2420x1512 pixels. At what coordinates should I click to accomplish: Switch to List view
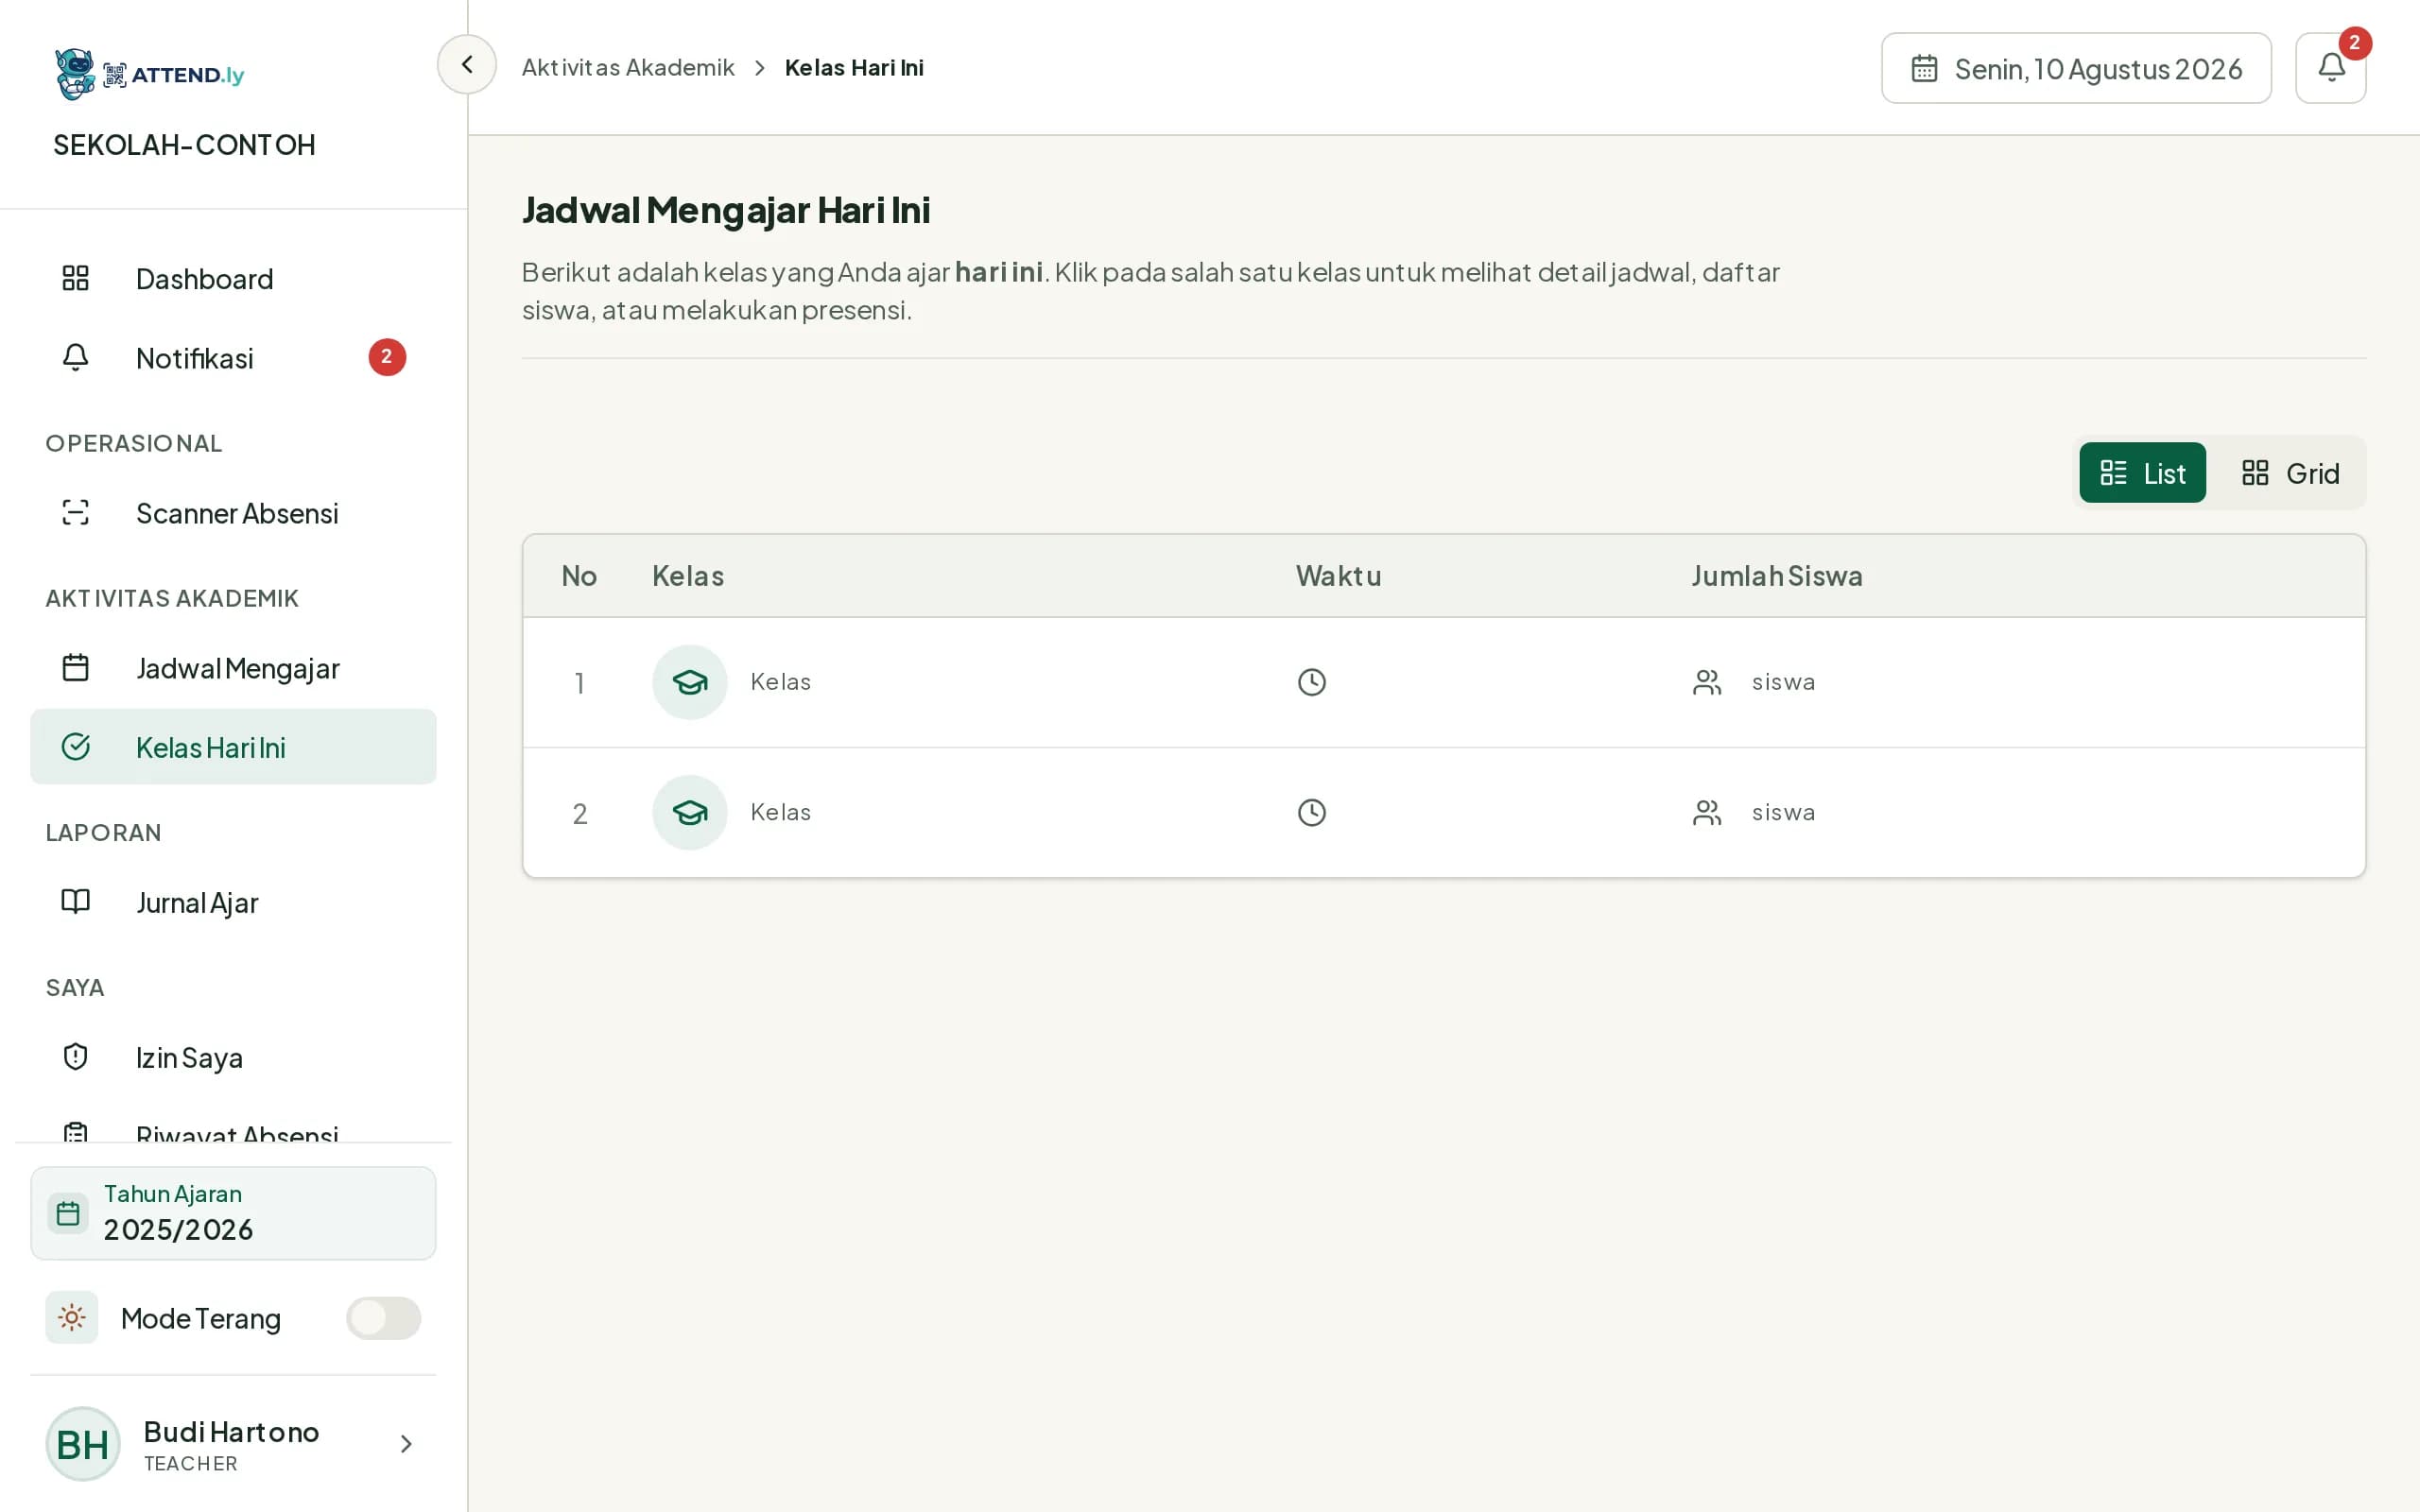click(x=2142, y=472)
